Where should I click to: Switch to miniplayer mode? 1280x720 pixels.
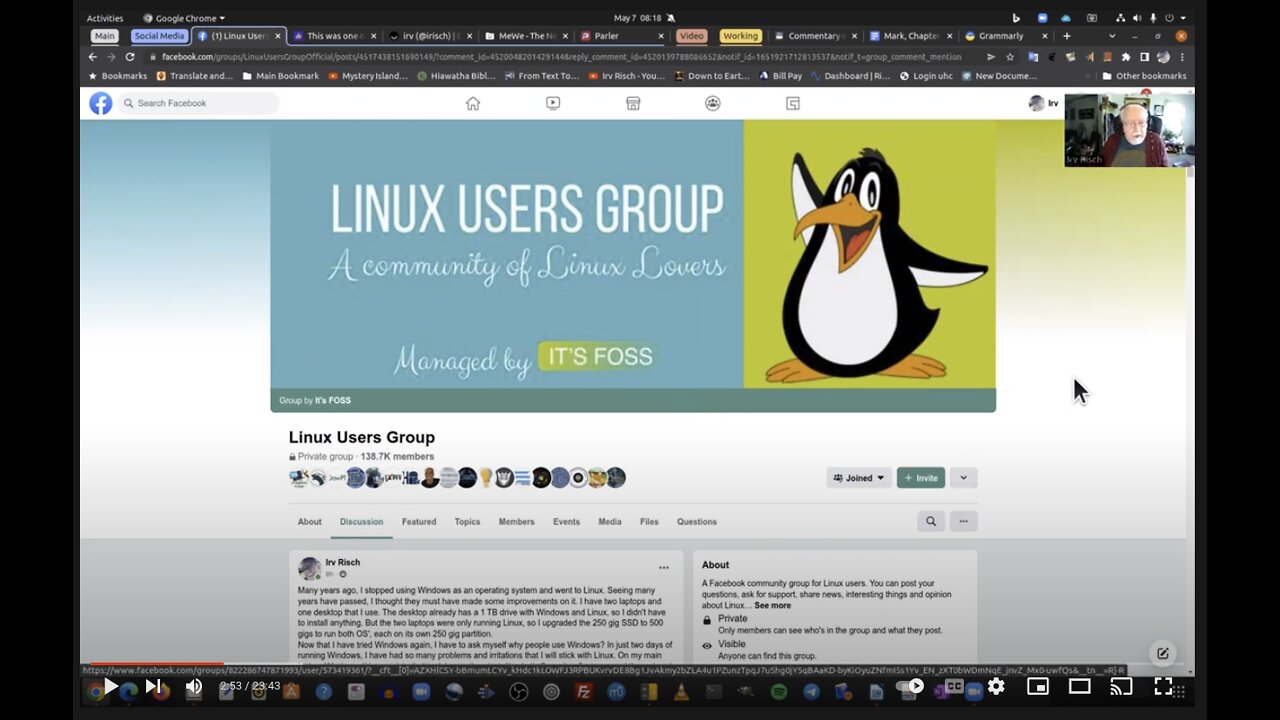click(1038, 686)
